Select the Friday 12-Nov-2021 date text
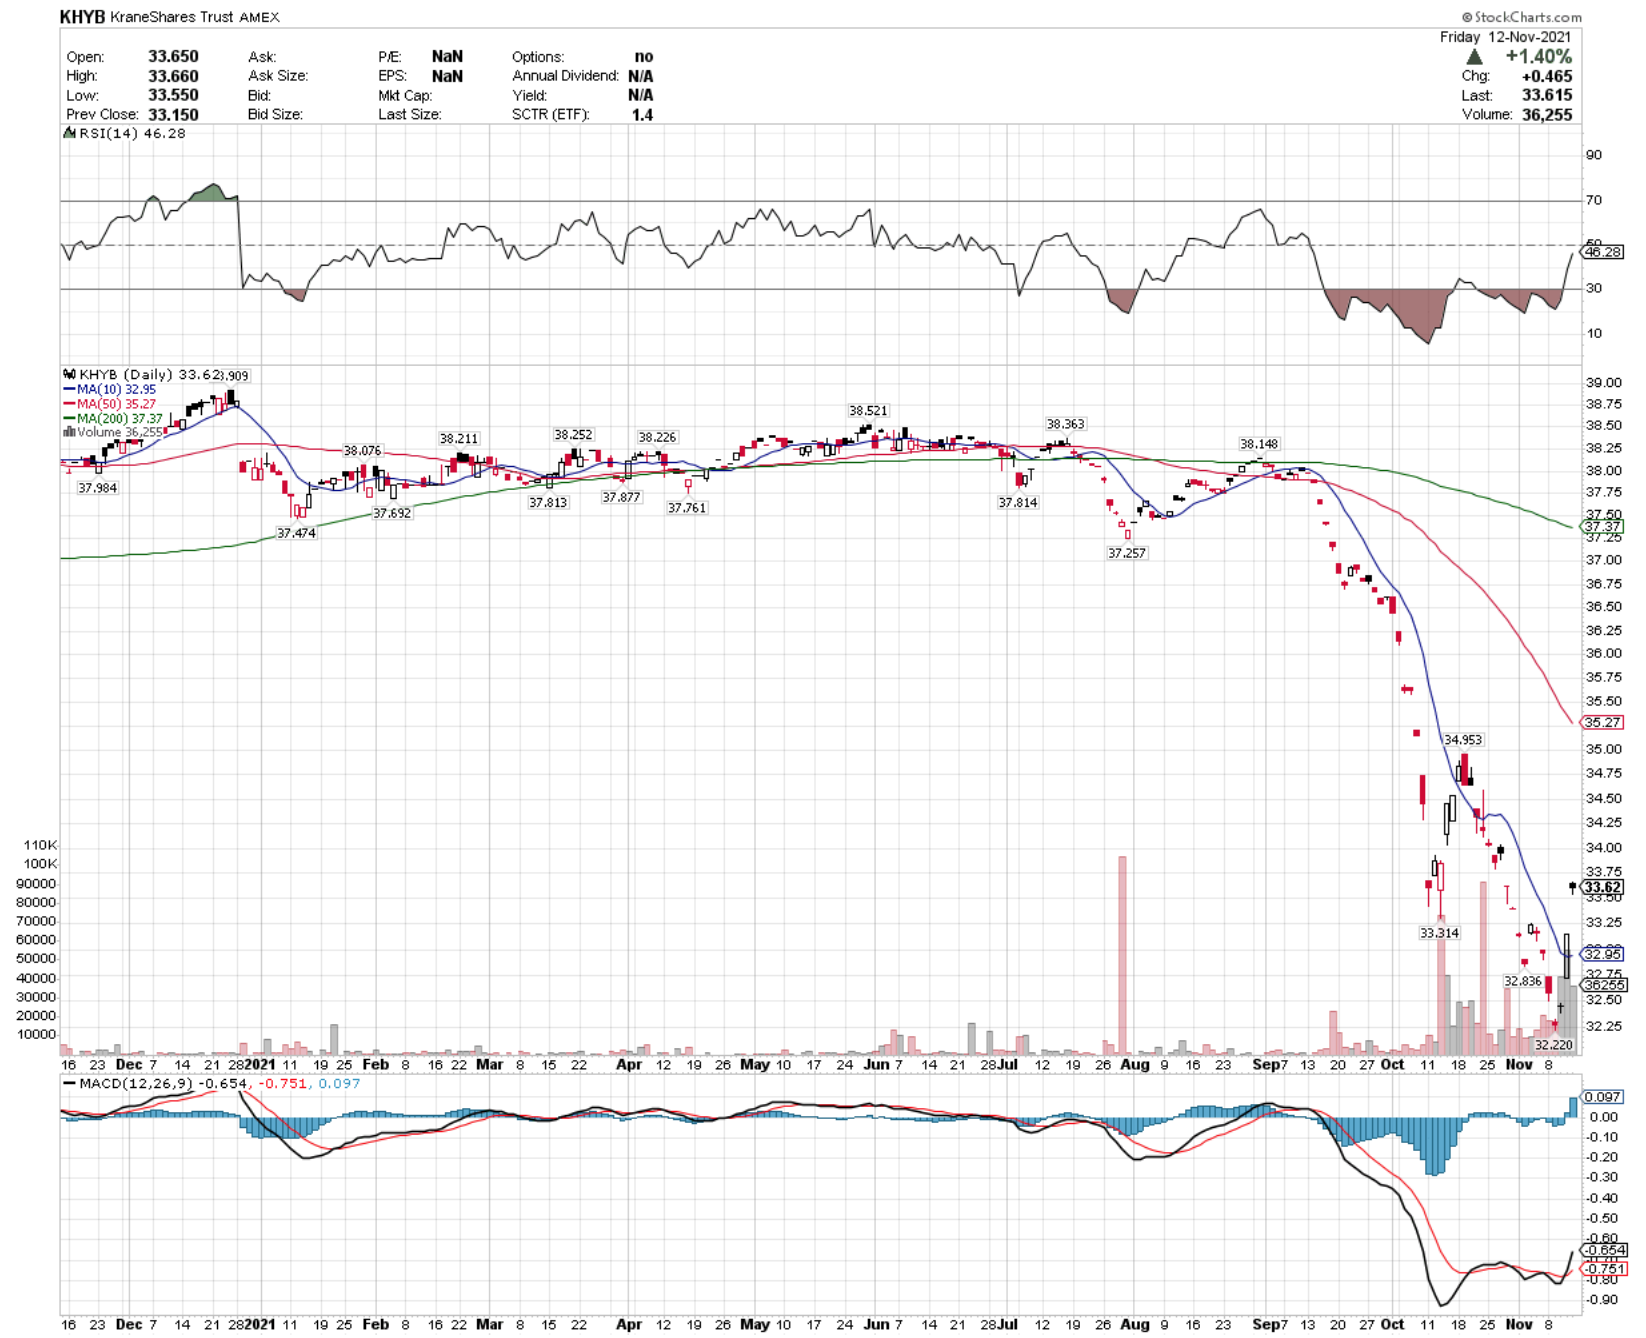This screenshot has width=1646, height=1338. 1505,37
